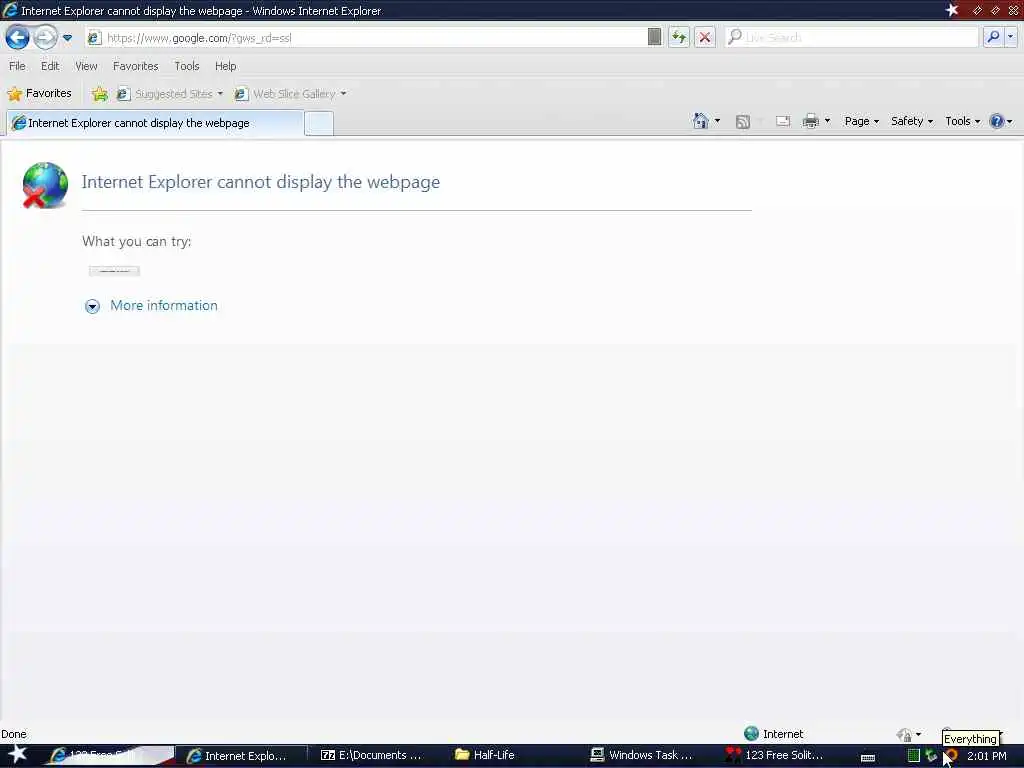Click the globe error icon on page

(x=44, y=185)
